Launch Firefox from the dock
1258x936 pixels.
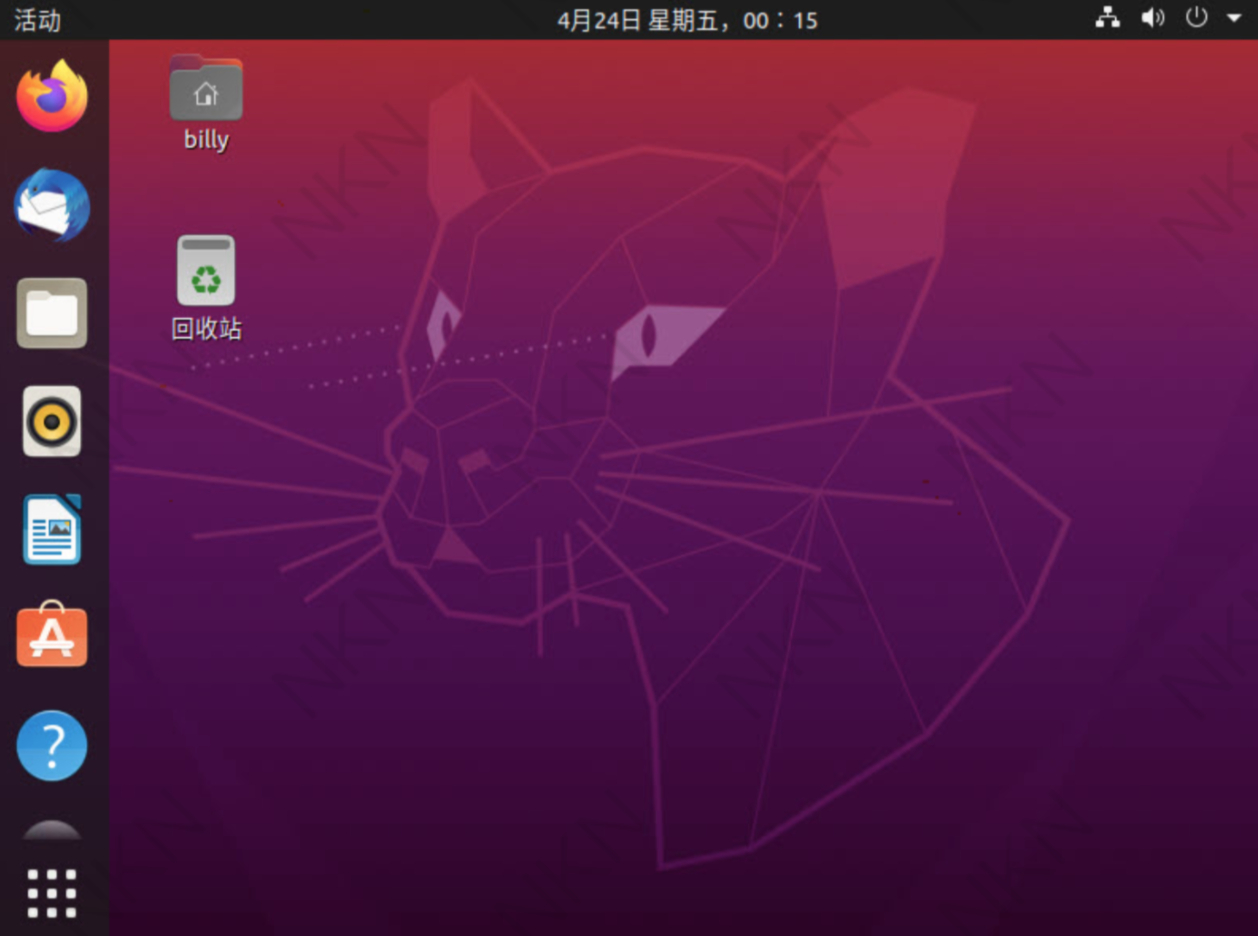pos(52,97)
